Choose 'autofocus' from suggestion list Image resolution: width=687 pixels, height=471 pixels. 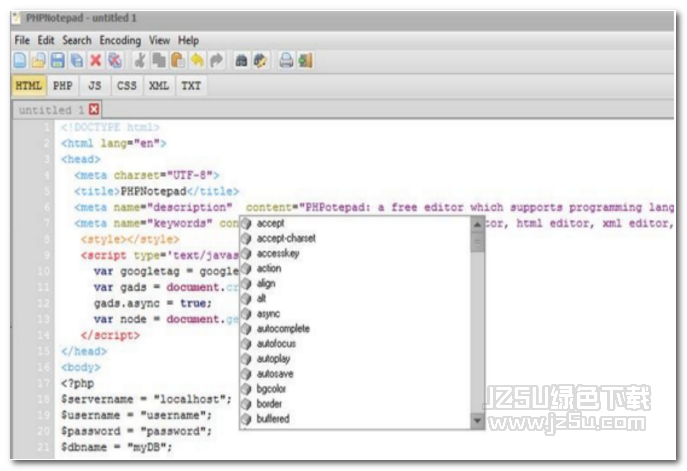276,344
